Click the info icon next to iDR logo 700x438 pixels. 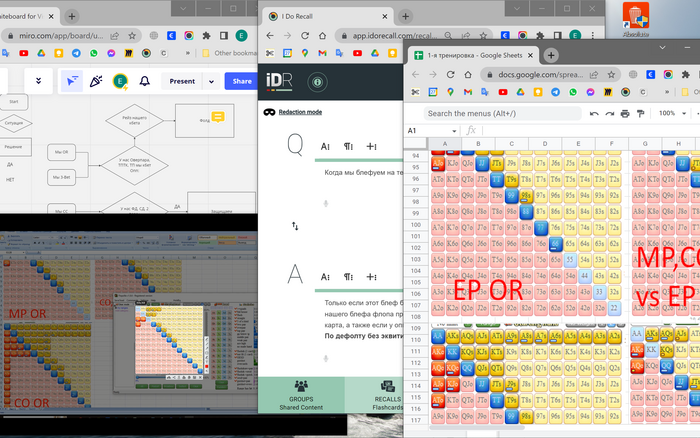pyautogui.click(x=317, y=82)
